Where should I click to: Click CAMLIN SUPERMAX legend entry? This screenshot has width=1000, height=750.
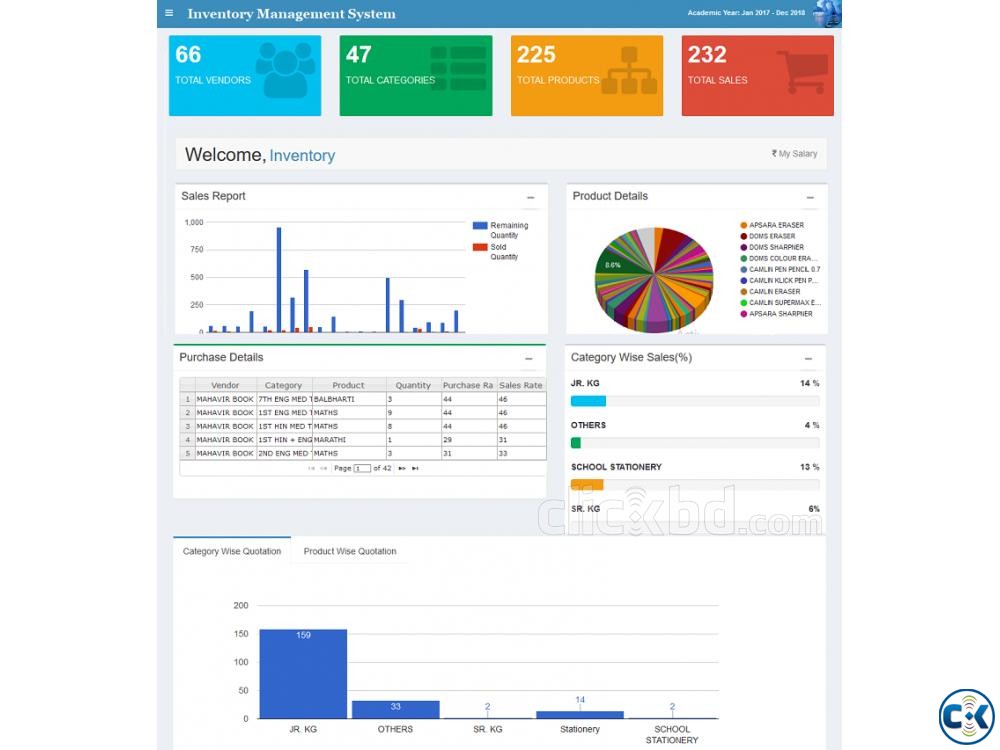point(781,303)
